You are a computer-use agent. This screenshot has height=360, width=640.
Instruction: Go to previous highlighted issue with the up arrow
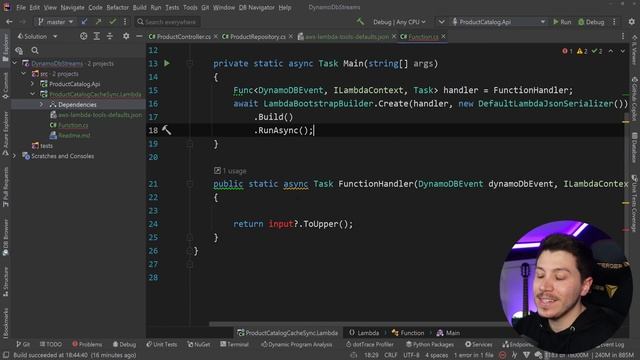pos(611,51)
